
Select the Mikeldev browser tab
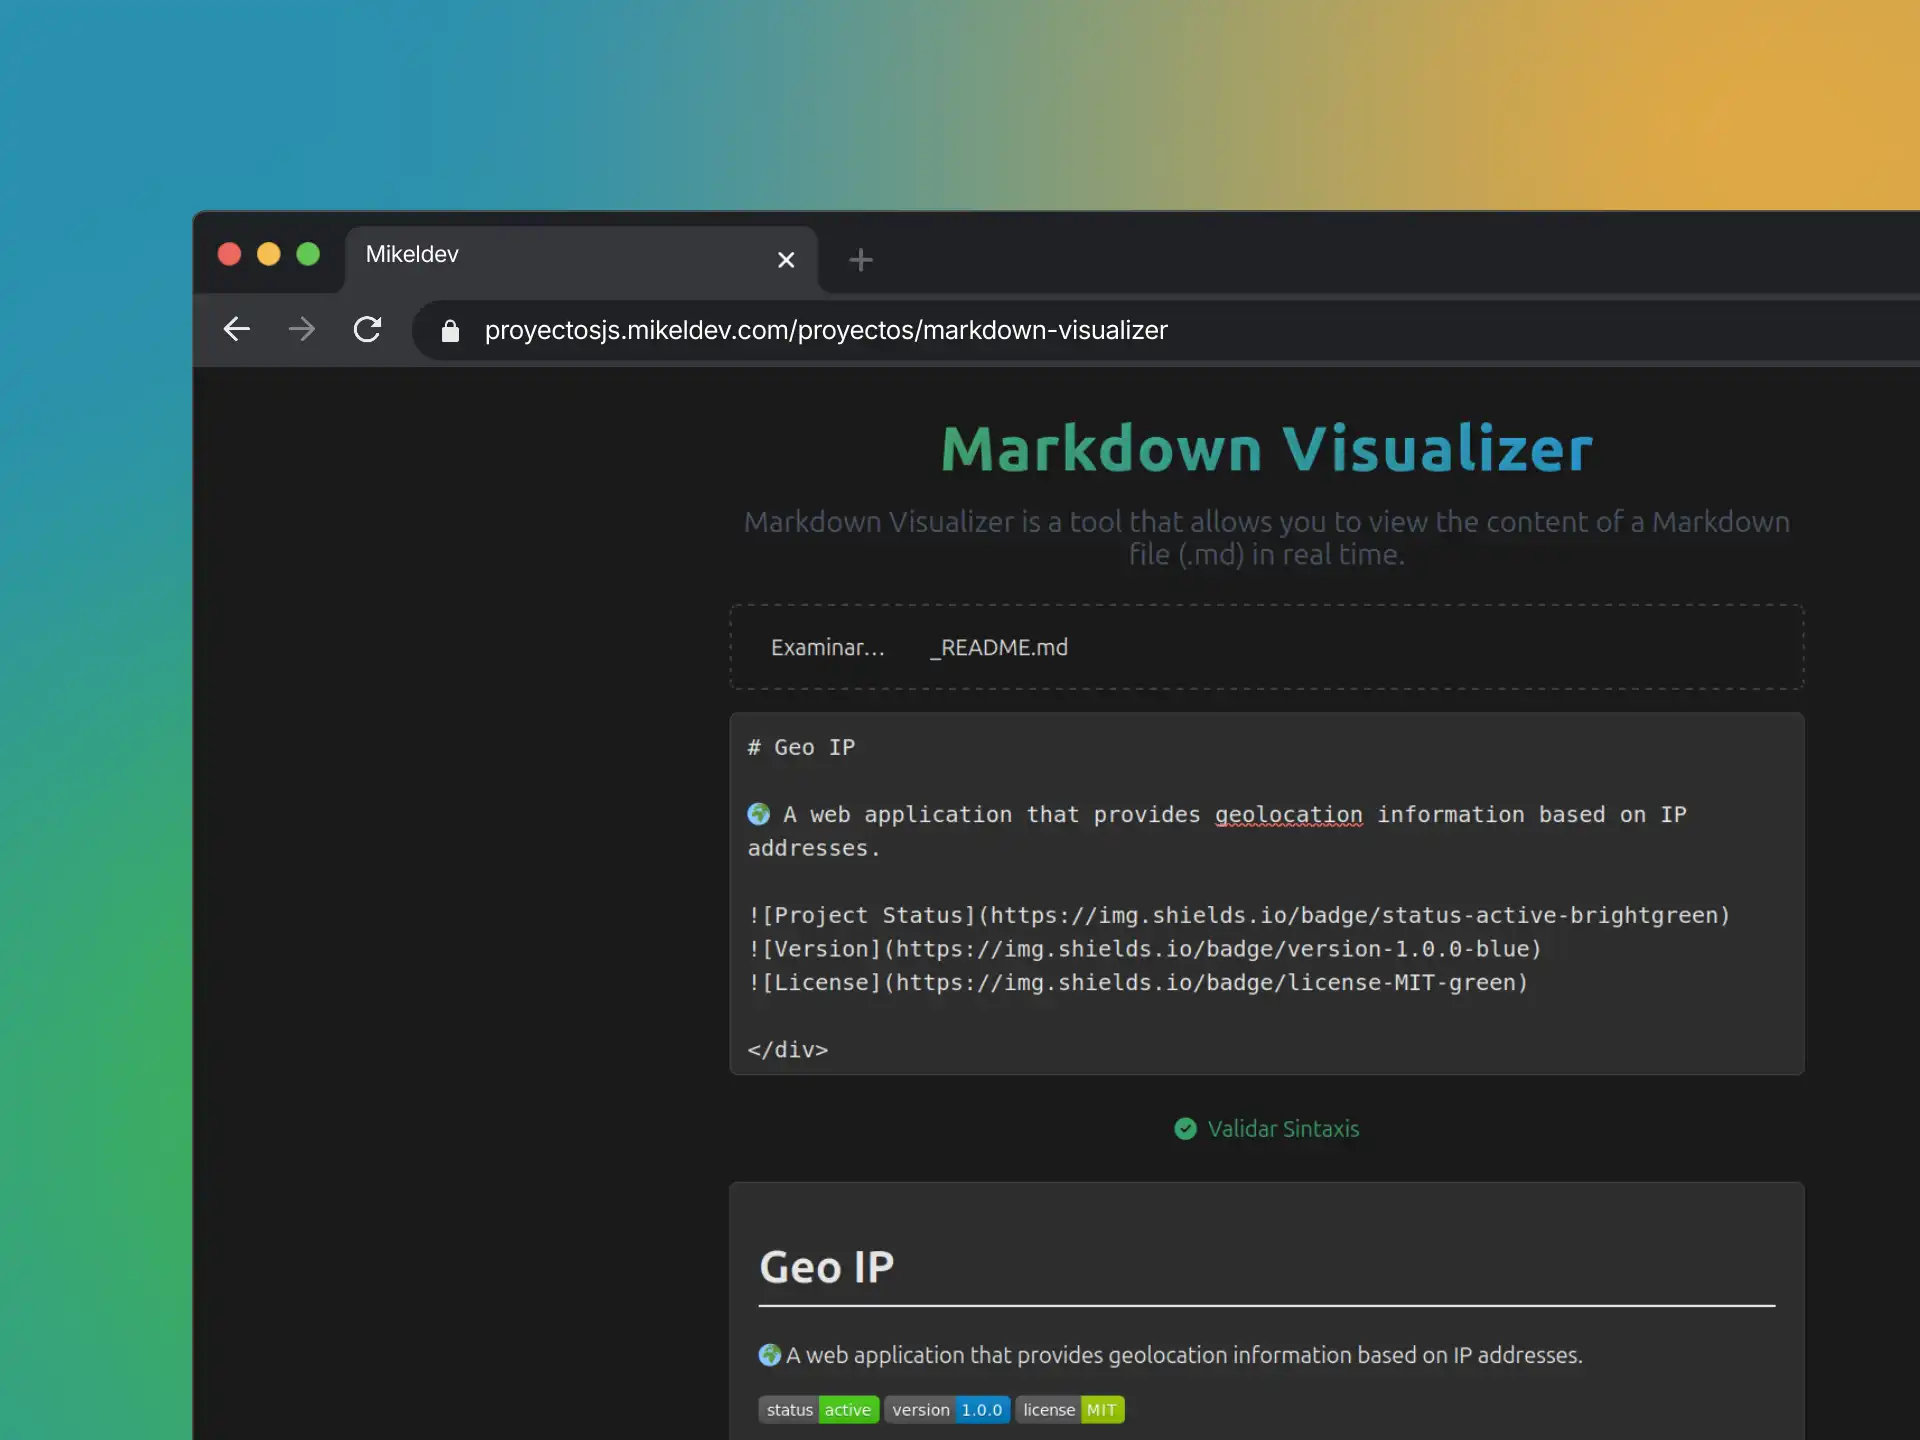tap(581, 258)
